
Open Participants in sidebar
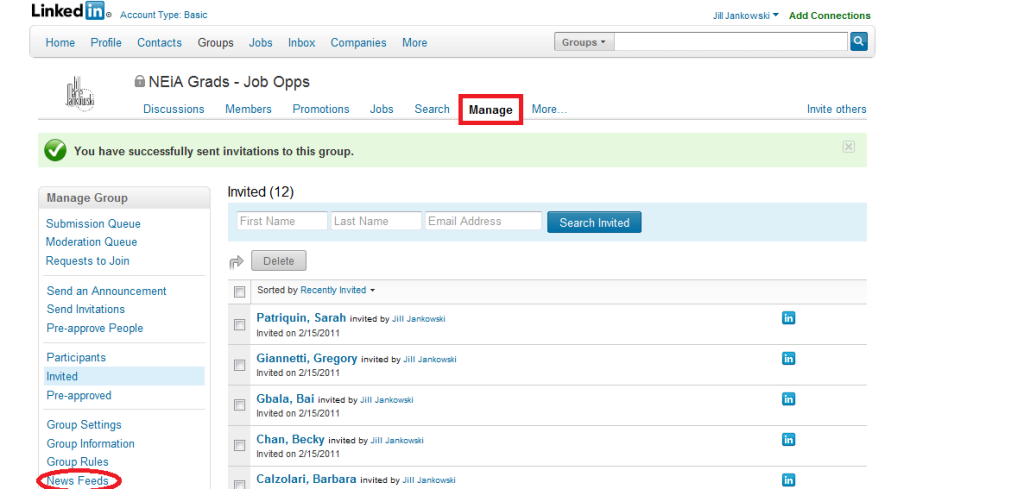click(76, 357)
